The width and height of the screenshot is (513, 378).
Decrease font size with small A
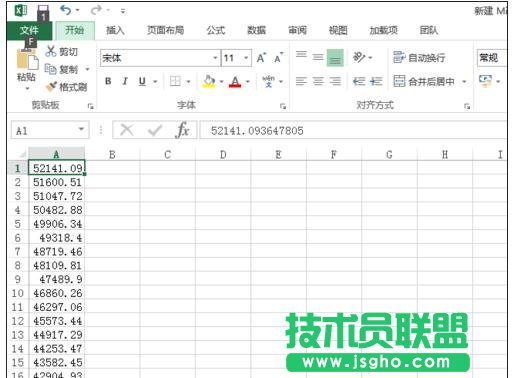pyautogui.click(x=279, y=58)
